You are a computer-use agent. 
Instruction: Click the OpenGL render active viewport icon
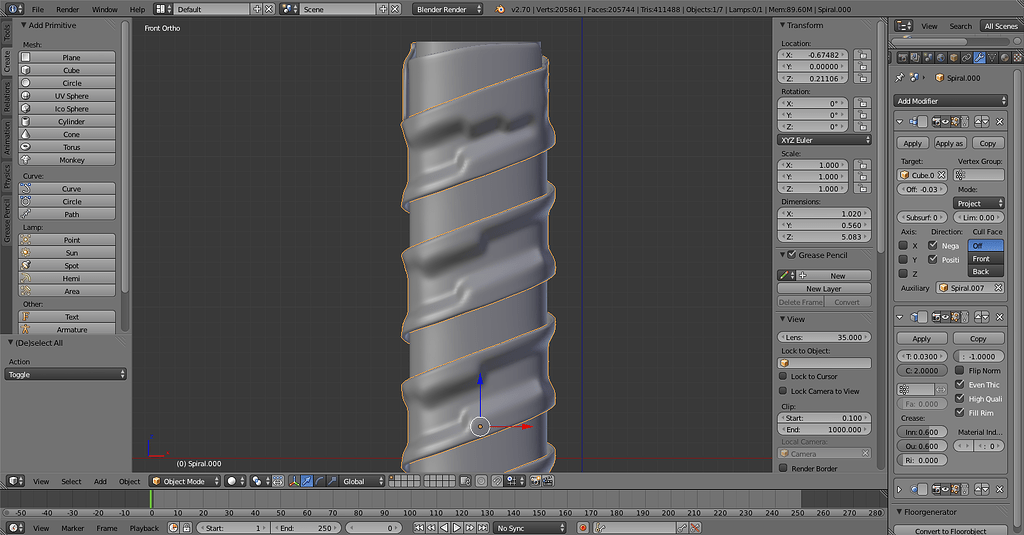coord(536,481)
